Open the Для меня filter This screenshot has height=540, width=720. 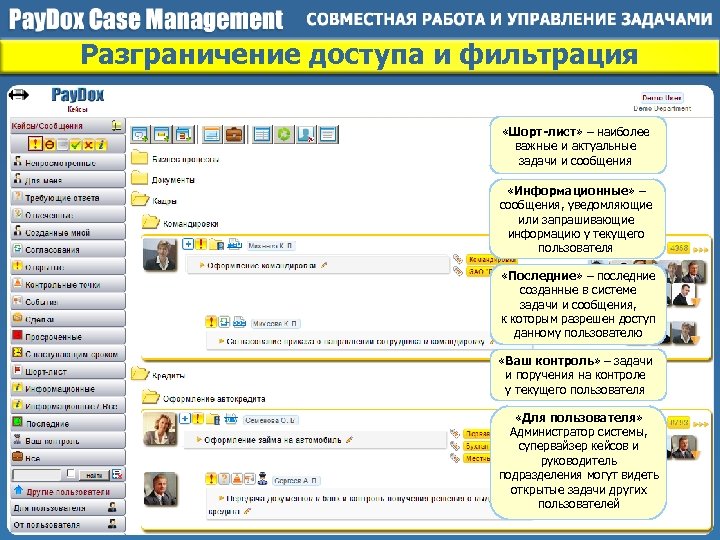point(68,180)
